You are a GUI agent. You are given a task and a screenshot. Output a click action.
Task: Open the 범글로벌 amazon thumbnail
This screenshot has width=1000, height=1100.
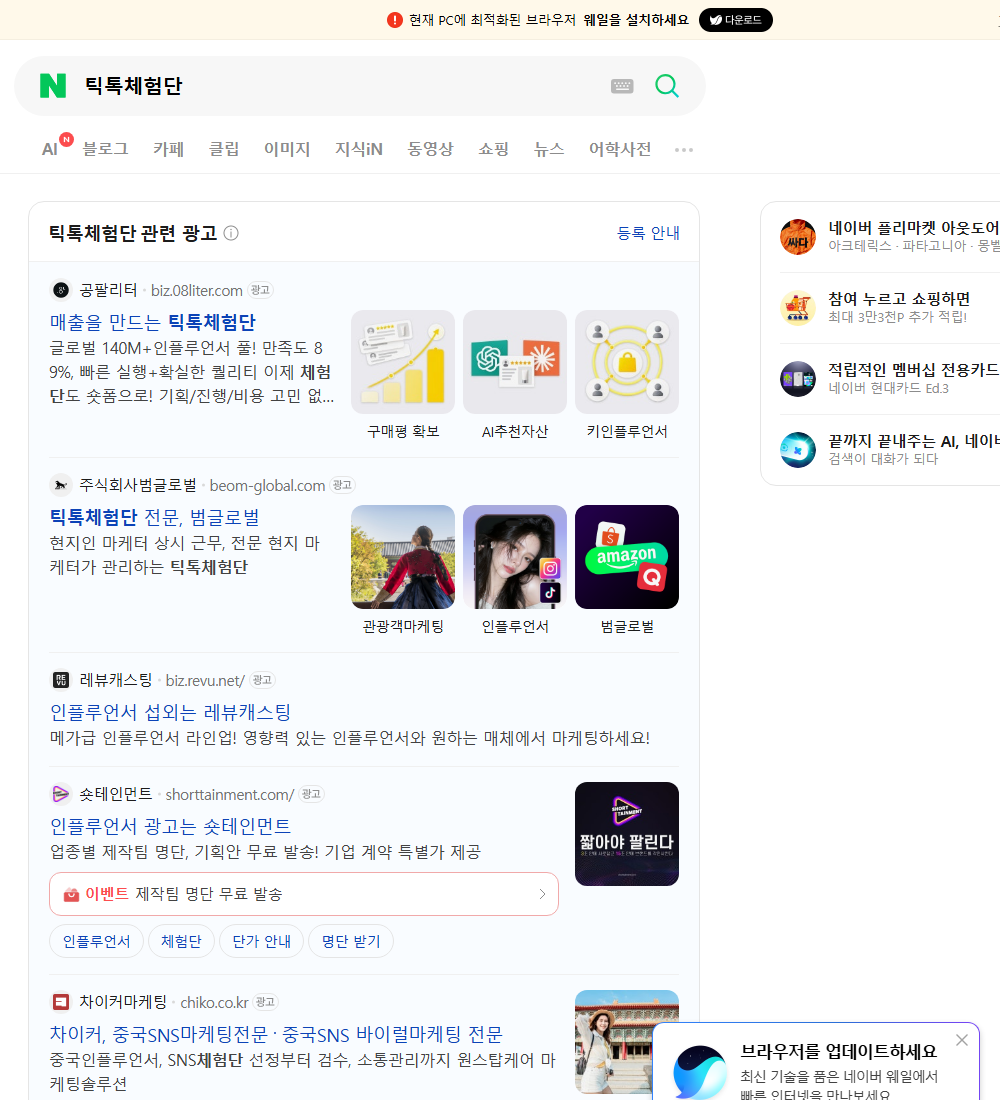[627, 557]
